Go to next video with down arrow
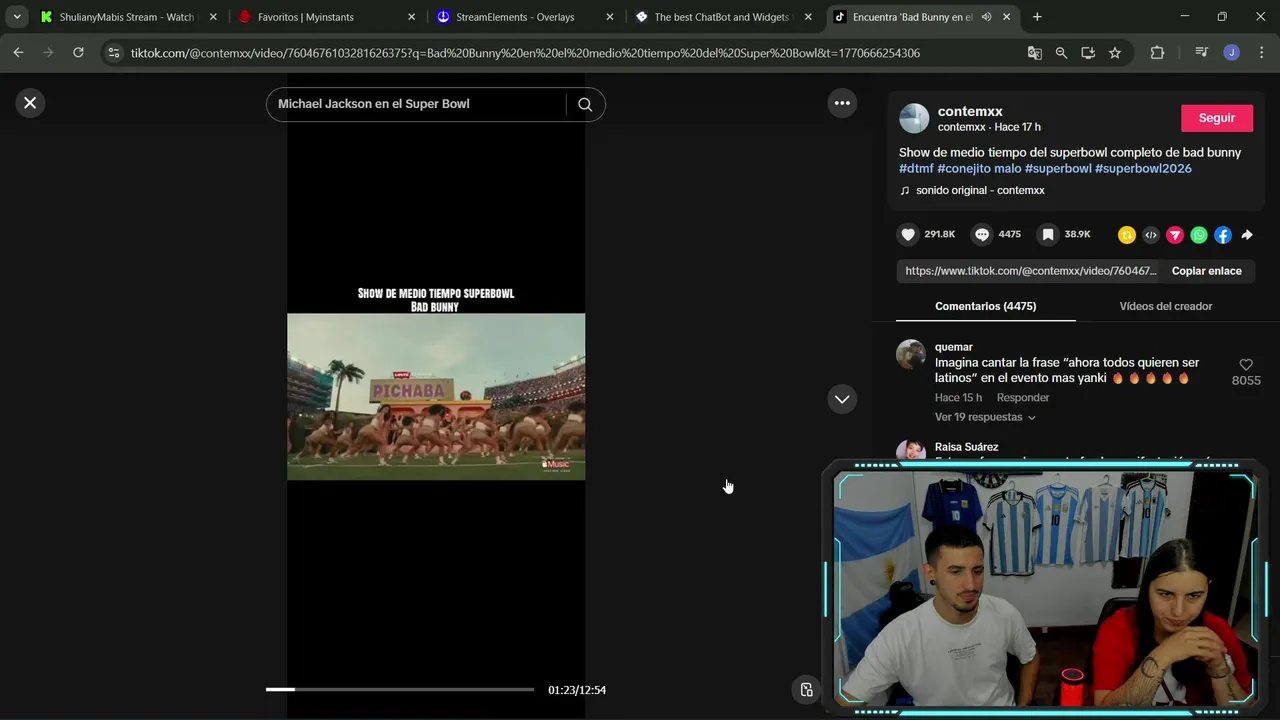 click(x=842, y=399)
